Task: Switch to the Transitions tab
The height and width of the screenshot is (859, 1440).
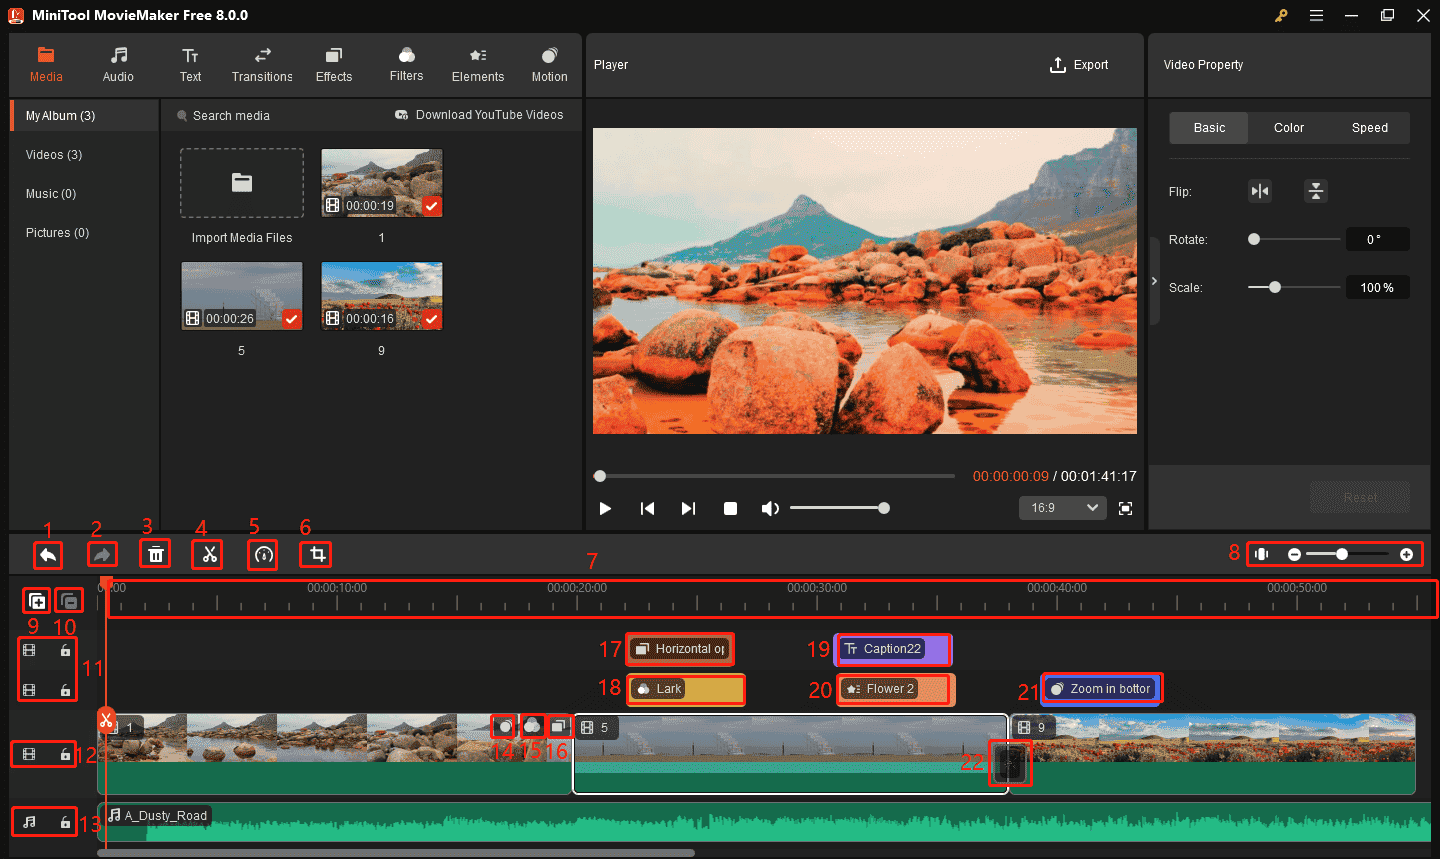Action: [x=262, y=65]
